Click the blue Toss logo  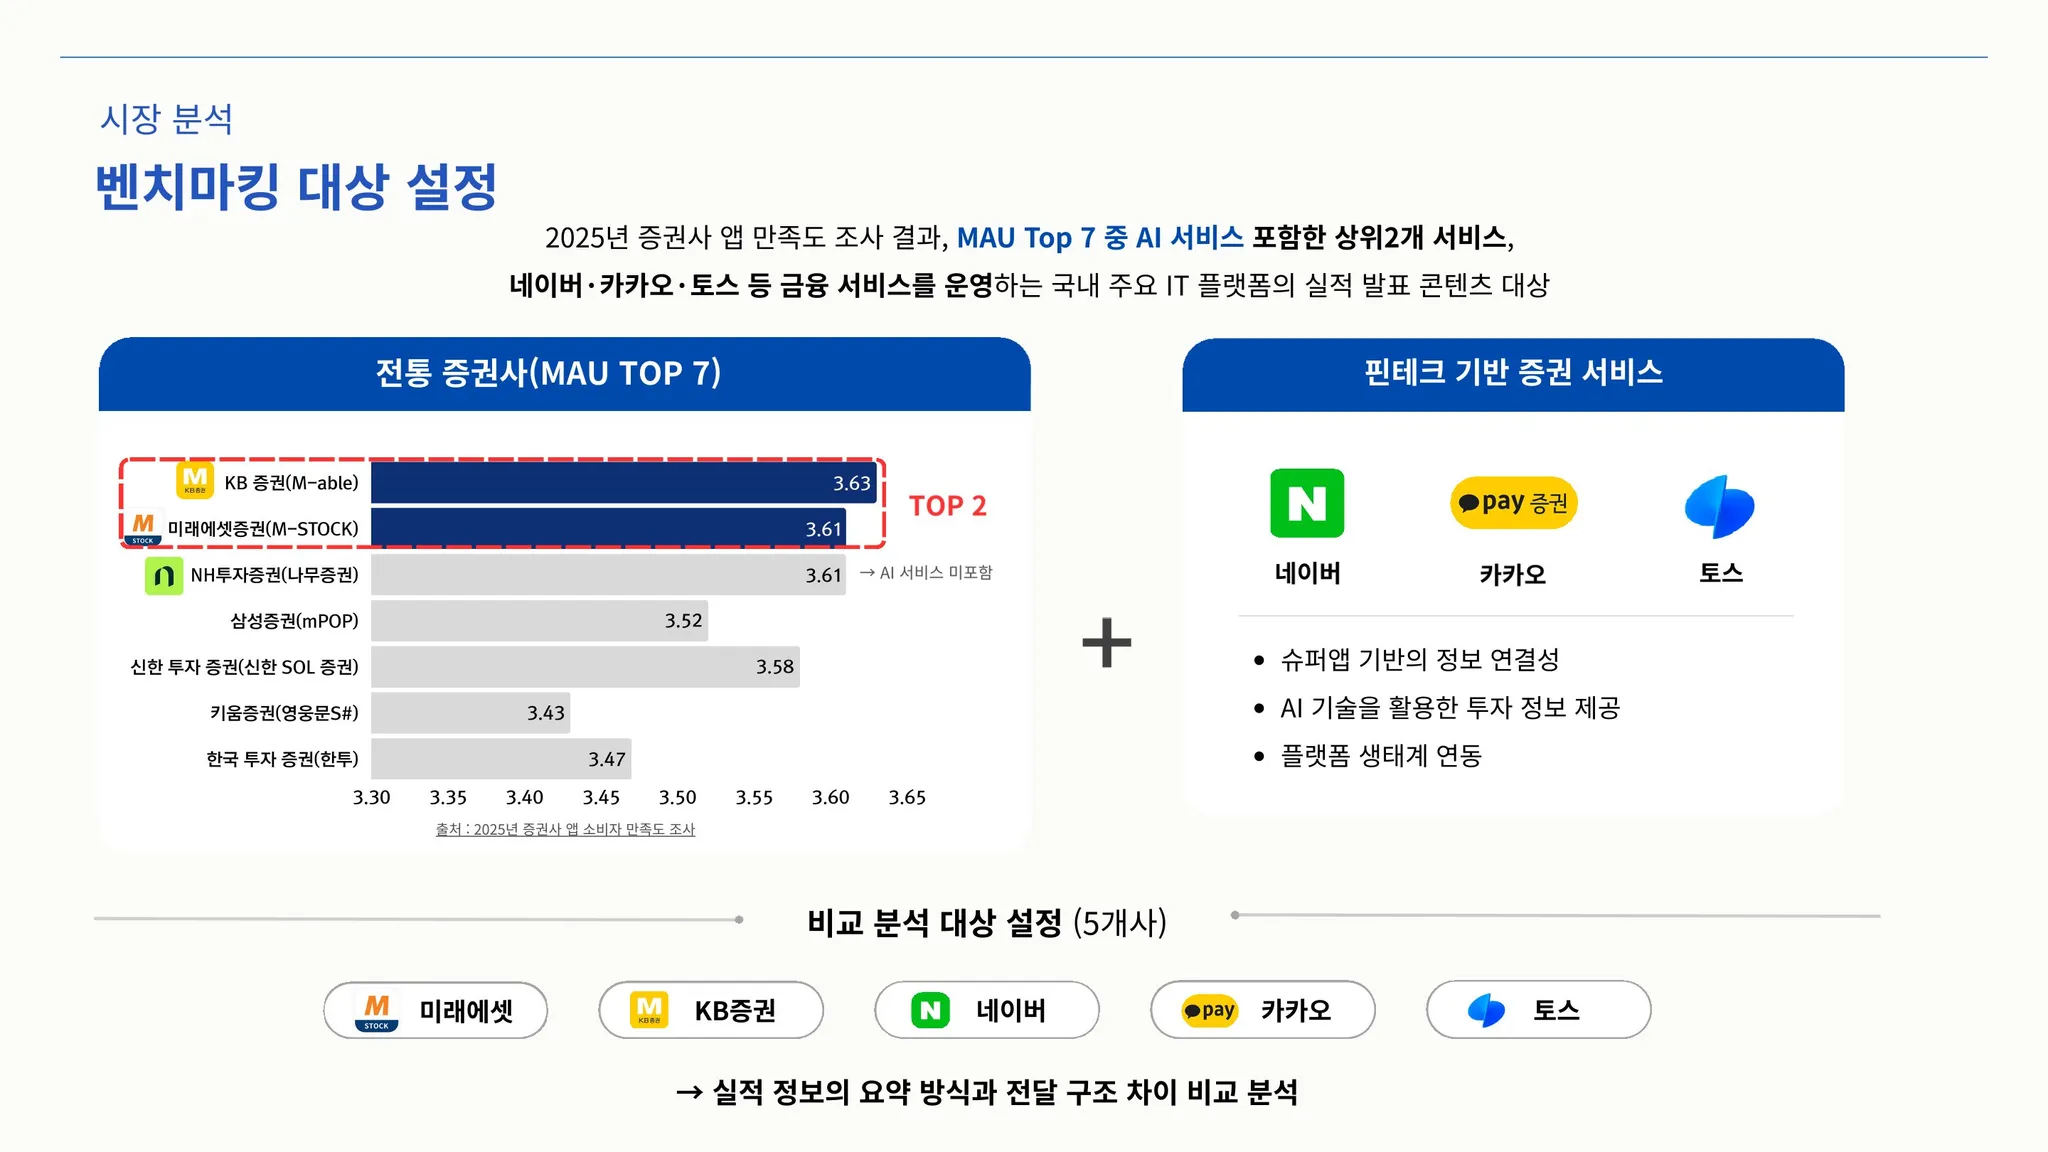click(x=1719, y=506)
